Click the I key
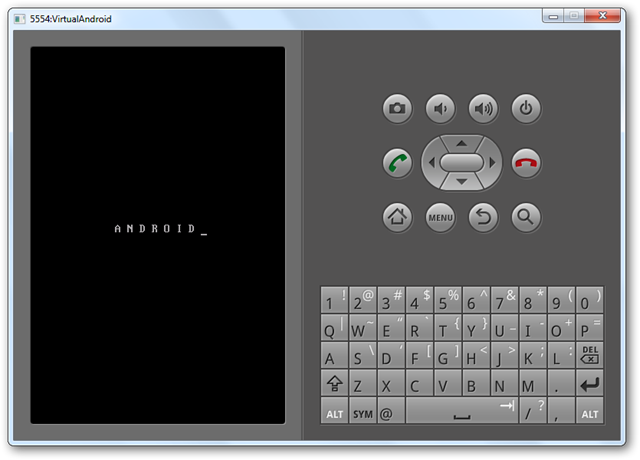The image size is (640, 460). click(533, 327)
